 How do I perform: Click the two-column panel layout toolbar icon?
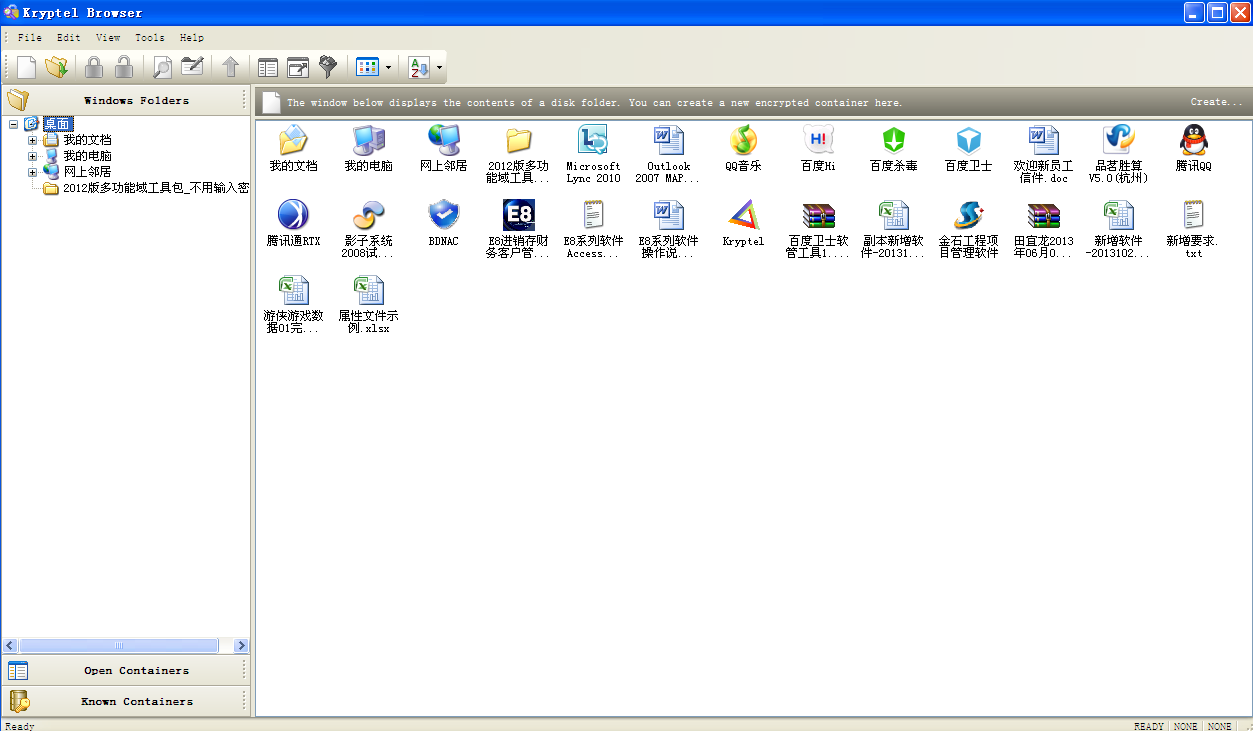[268, 67]
